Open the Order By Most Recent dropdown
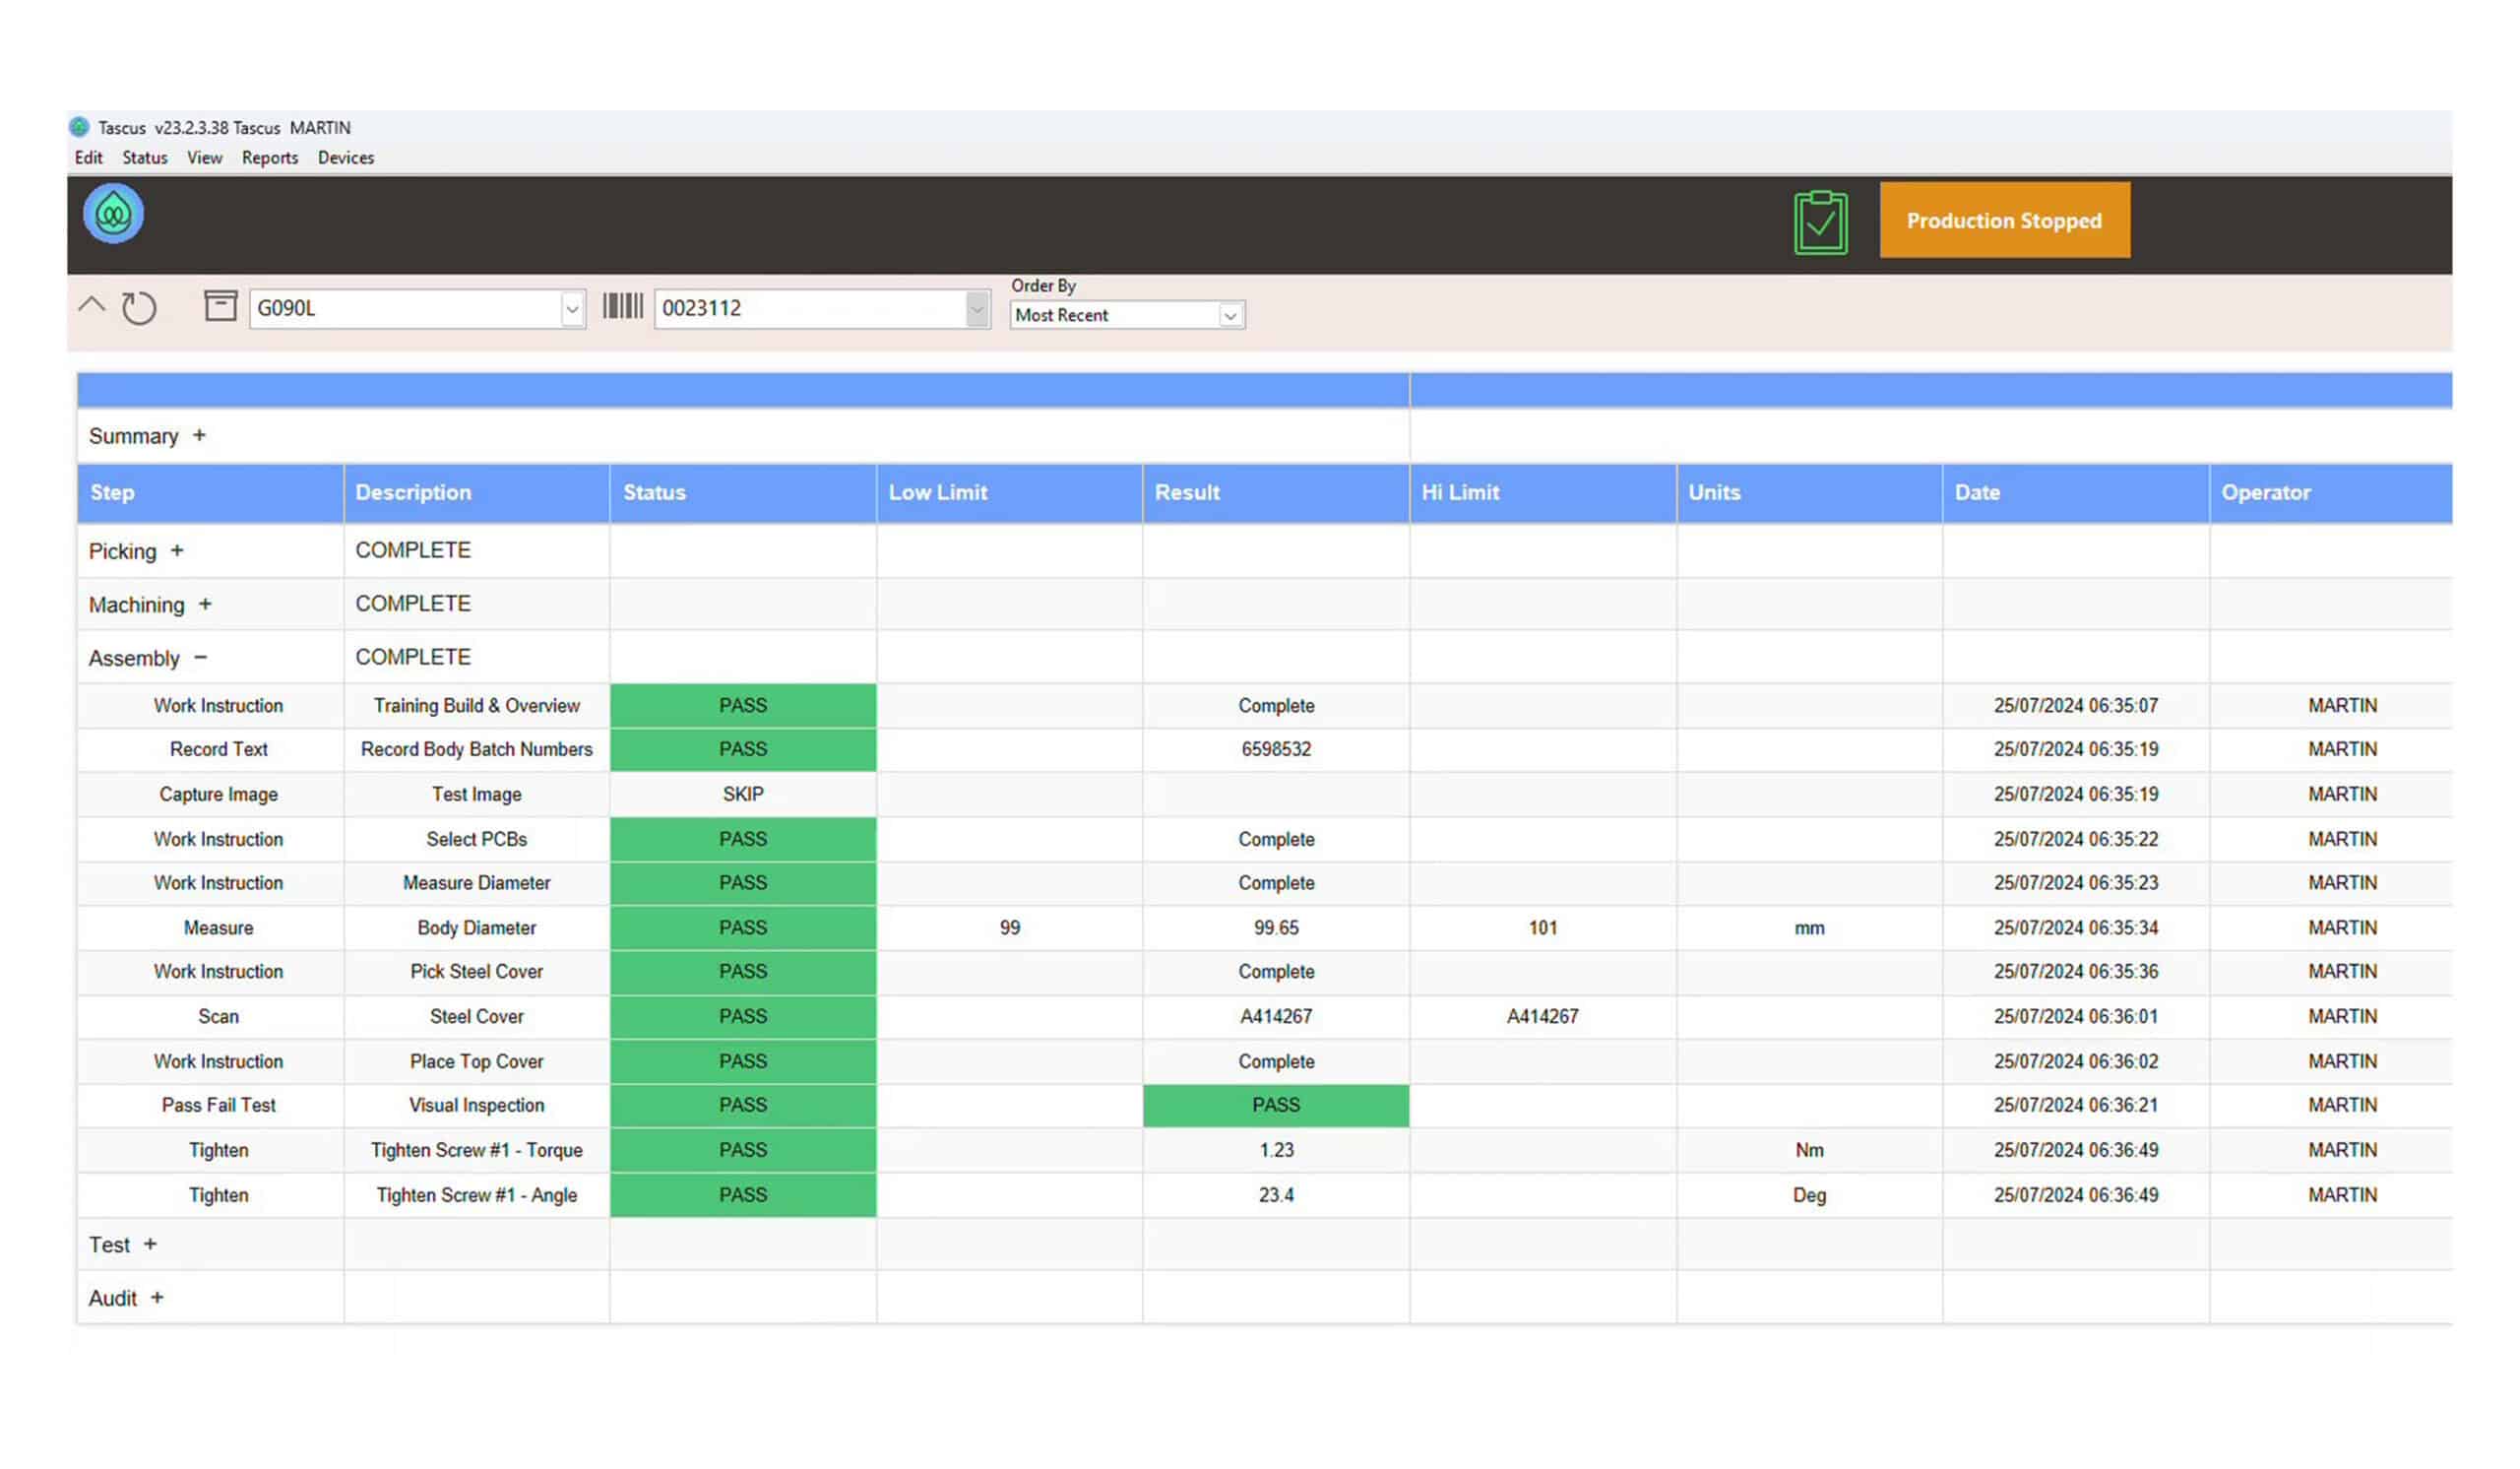Screen dimensions: 2520x1469 [1230, 316]
